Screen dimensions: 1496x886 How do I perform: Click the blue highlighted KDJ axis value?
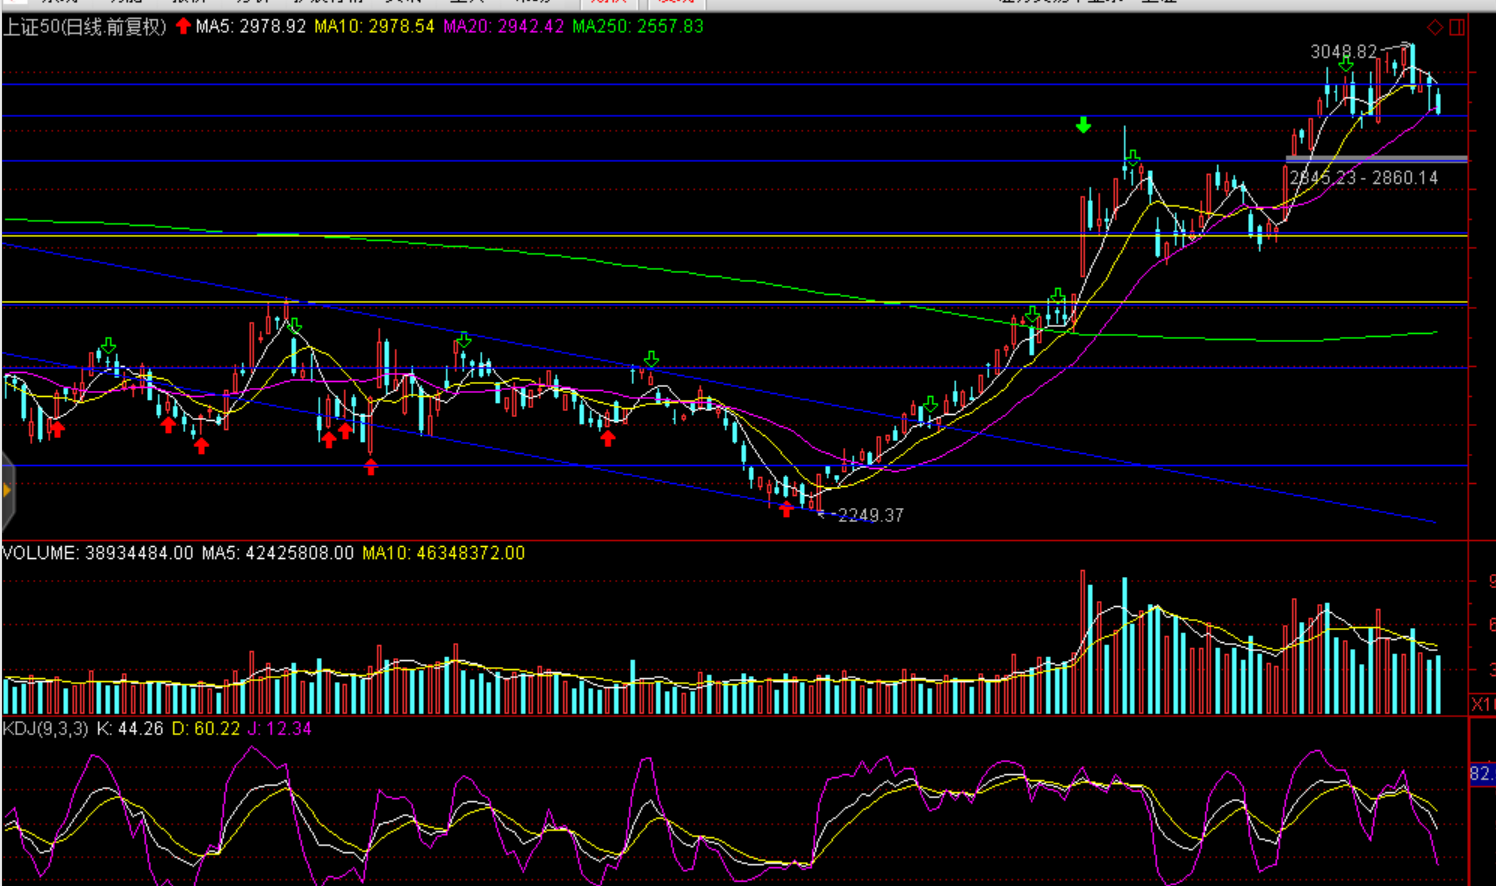1481,774
